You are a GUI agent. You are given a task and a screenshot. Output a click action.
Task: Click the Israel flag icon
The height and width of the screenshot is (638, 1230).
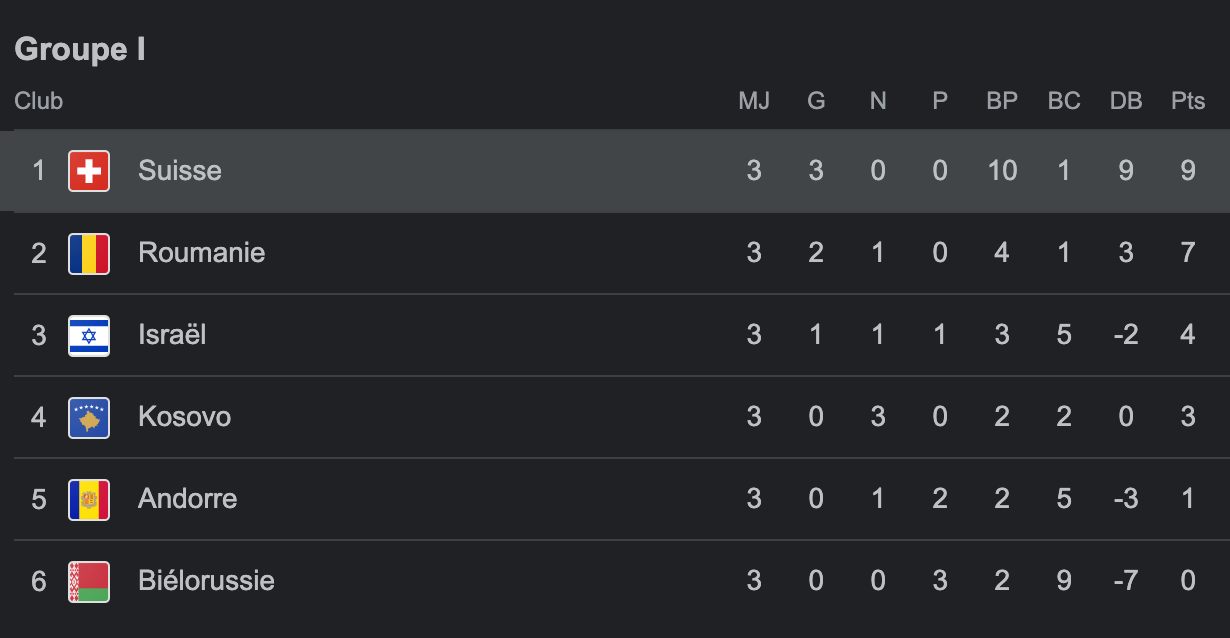point(89,335)
